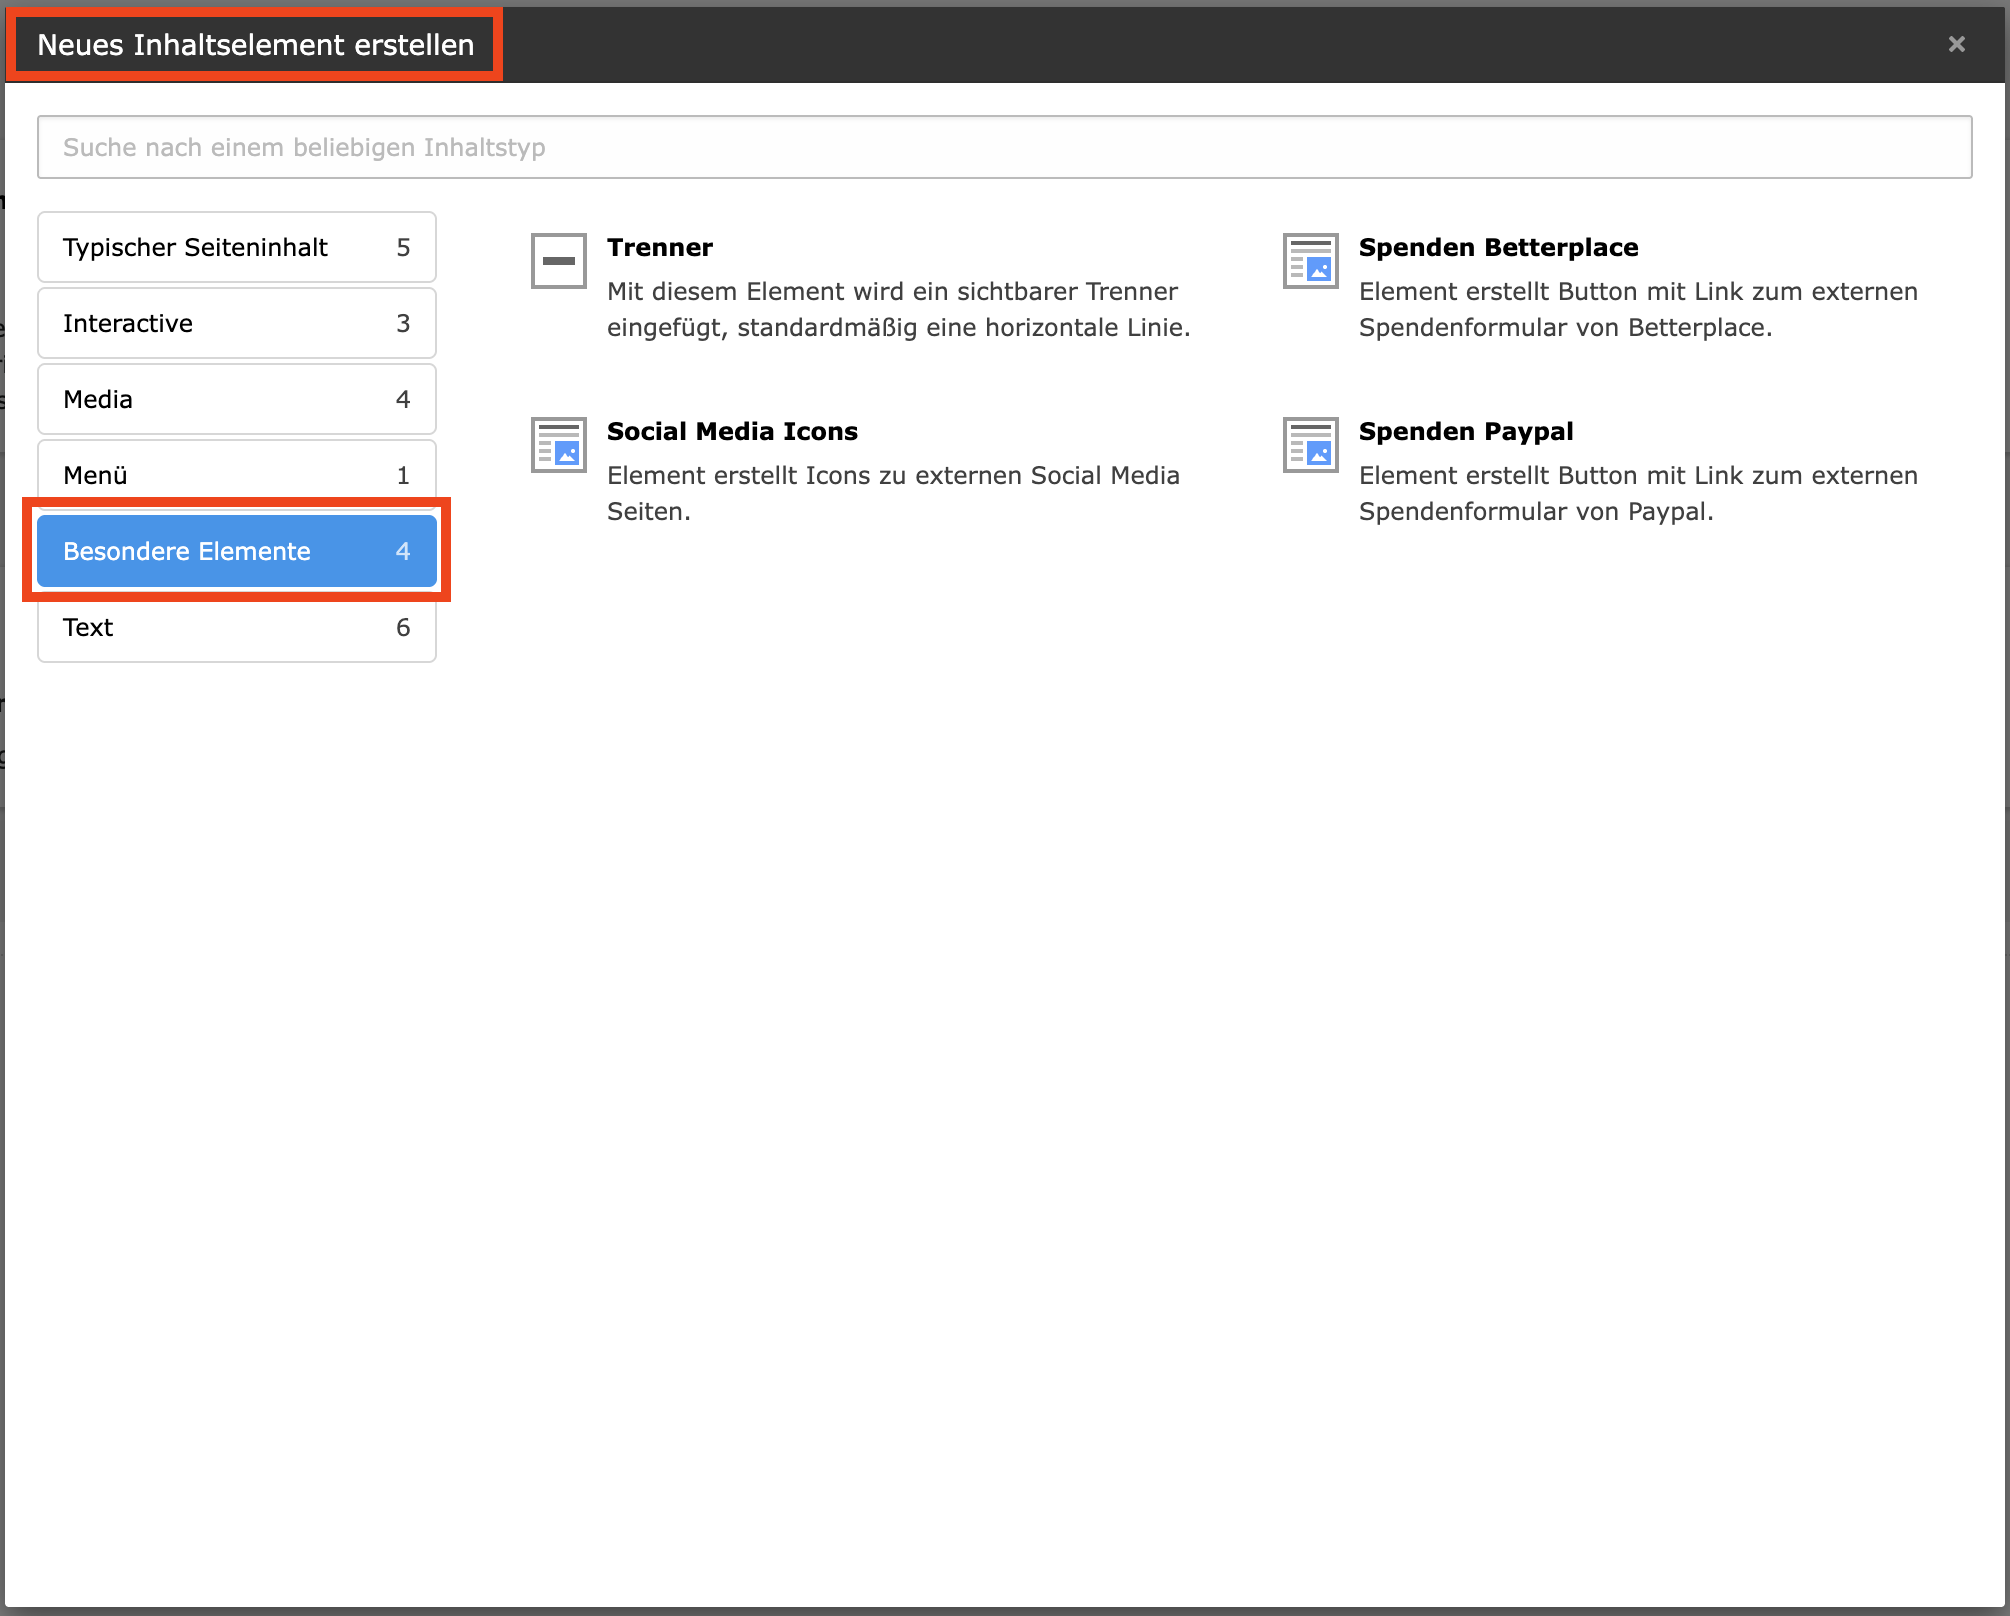The height and width of the screenshot is (1616, 2010).
Task: Click the Trenner description text
Action: (x=897, y=309)
